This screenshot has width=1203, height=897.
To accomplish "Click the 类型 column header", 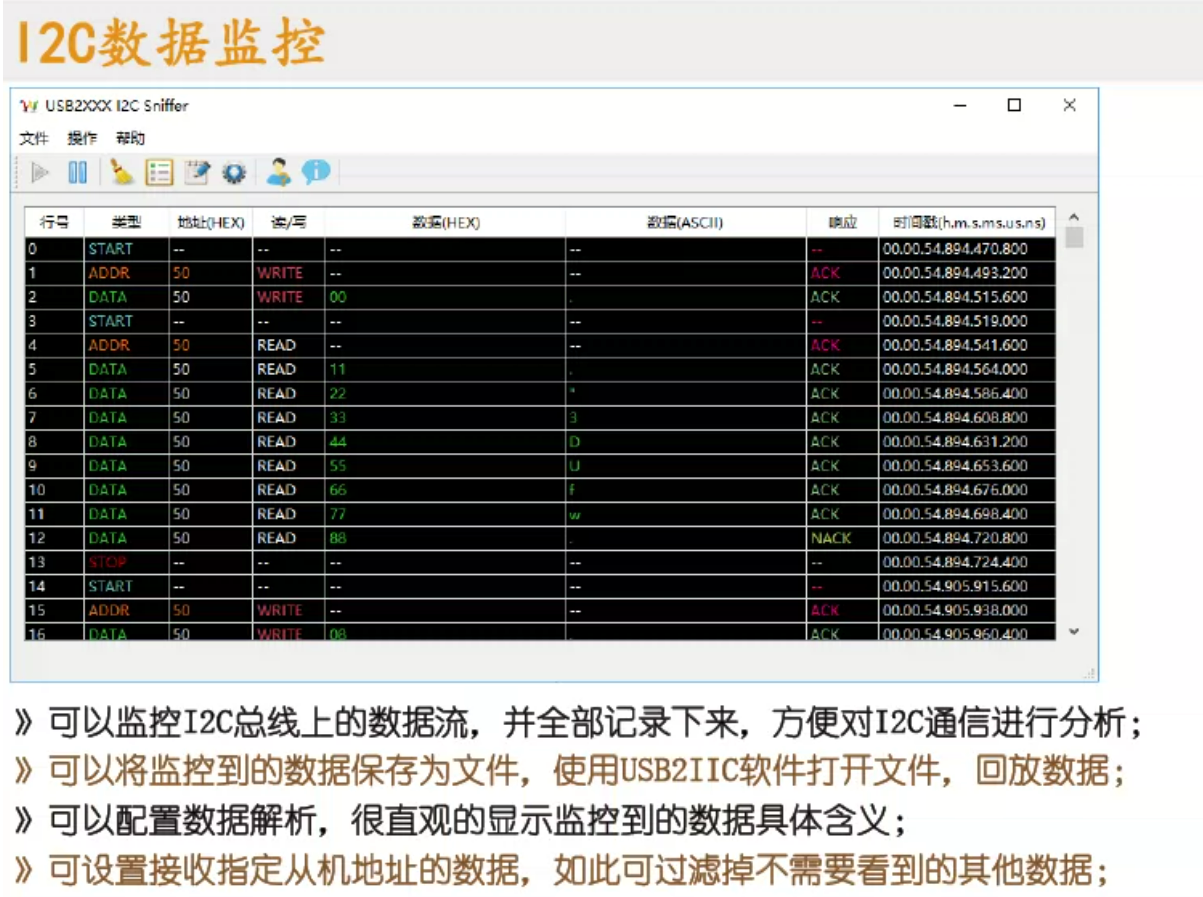I will (x=126, y=223).
